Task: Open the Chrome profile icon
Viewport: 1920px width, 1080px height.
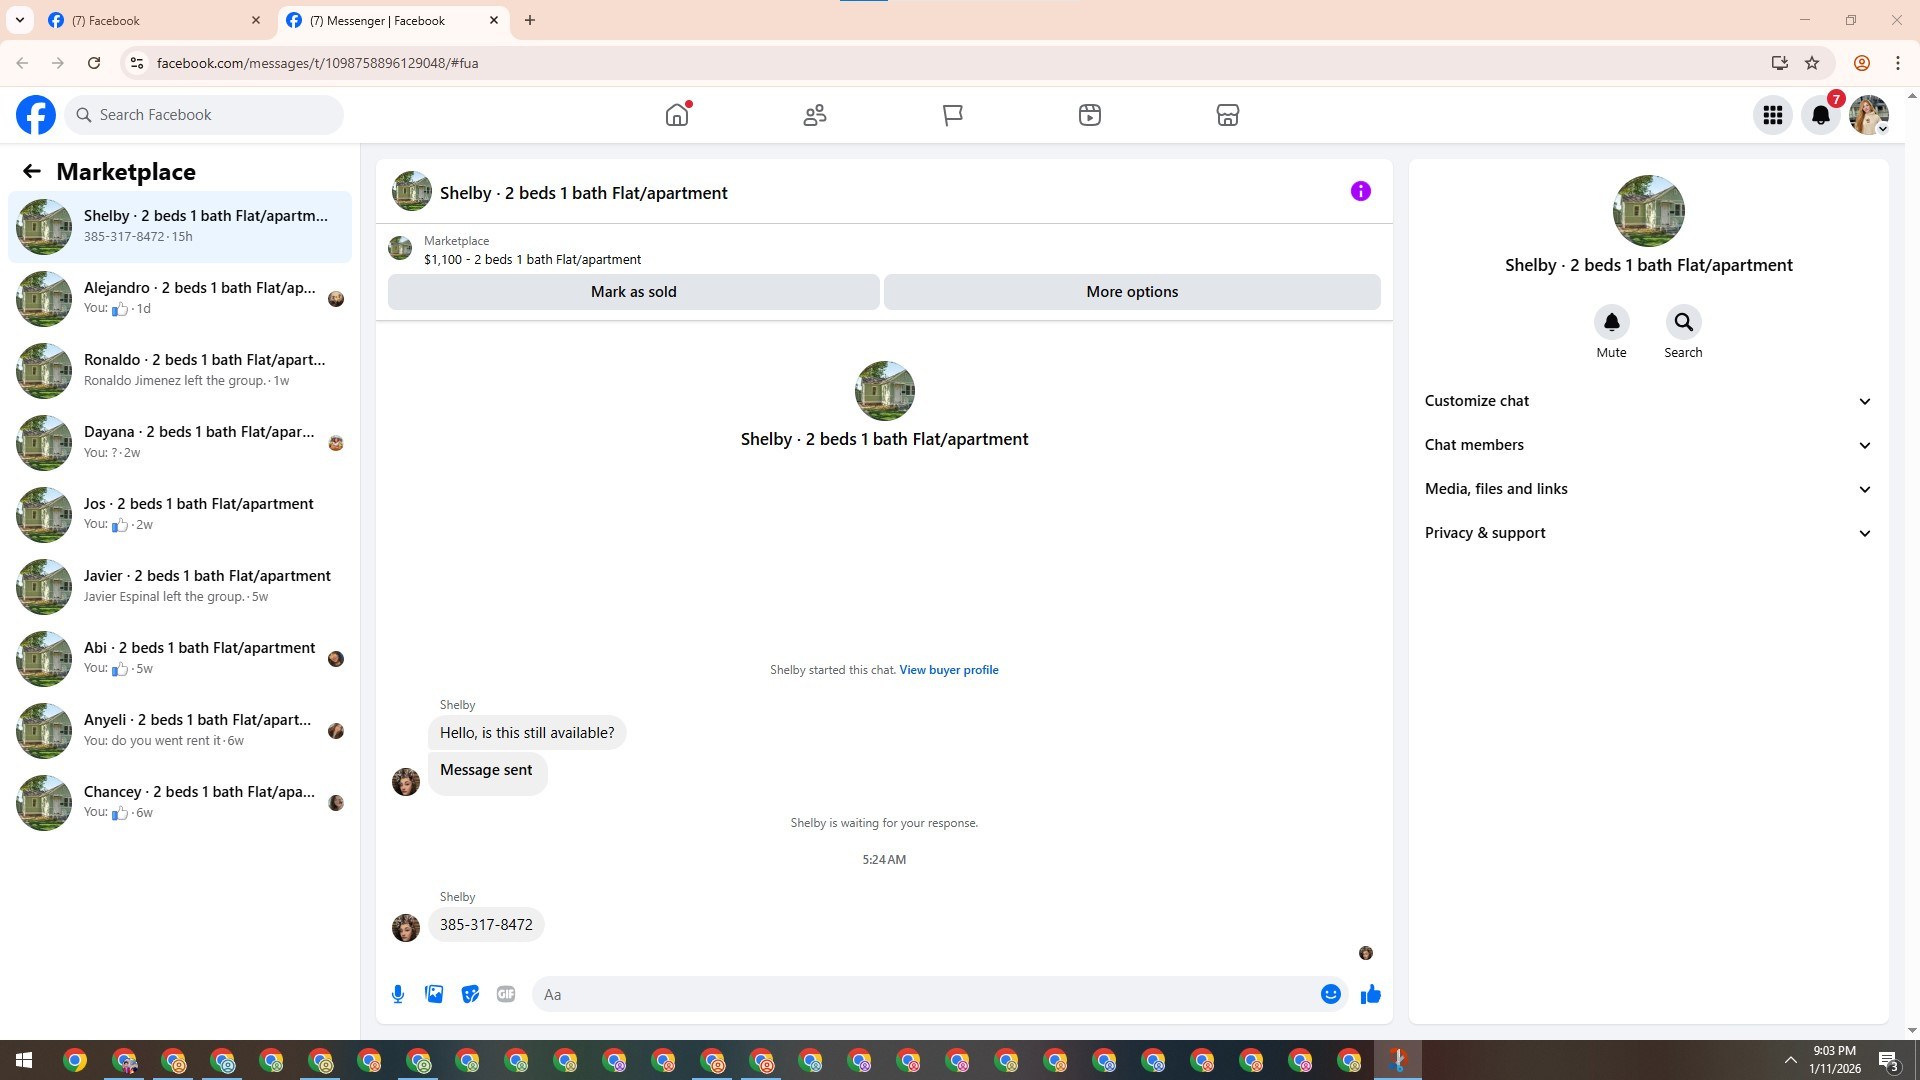Action: pos(1861,63)
